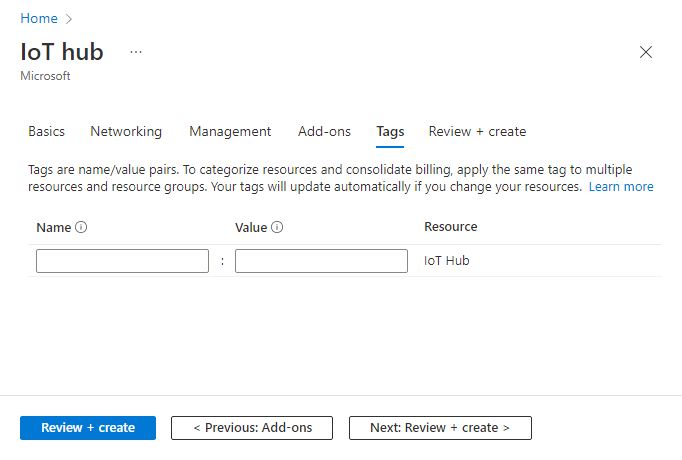Click the Next: Review + create button
The width and height of the screenshot is (682, 460).
coord(440,428)
